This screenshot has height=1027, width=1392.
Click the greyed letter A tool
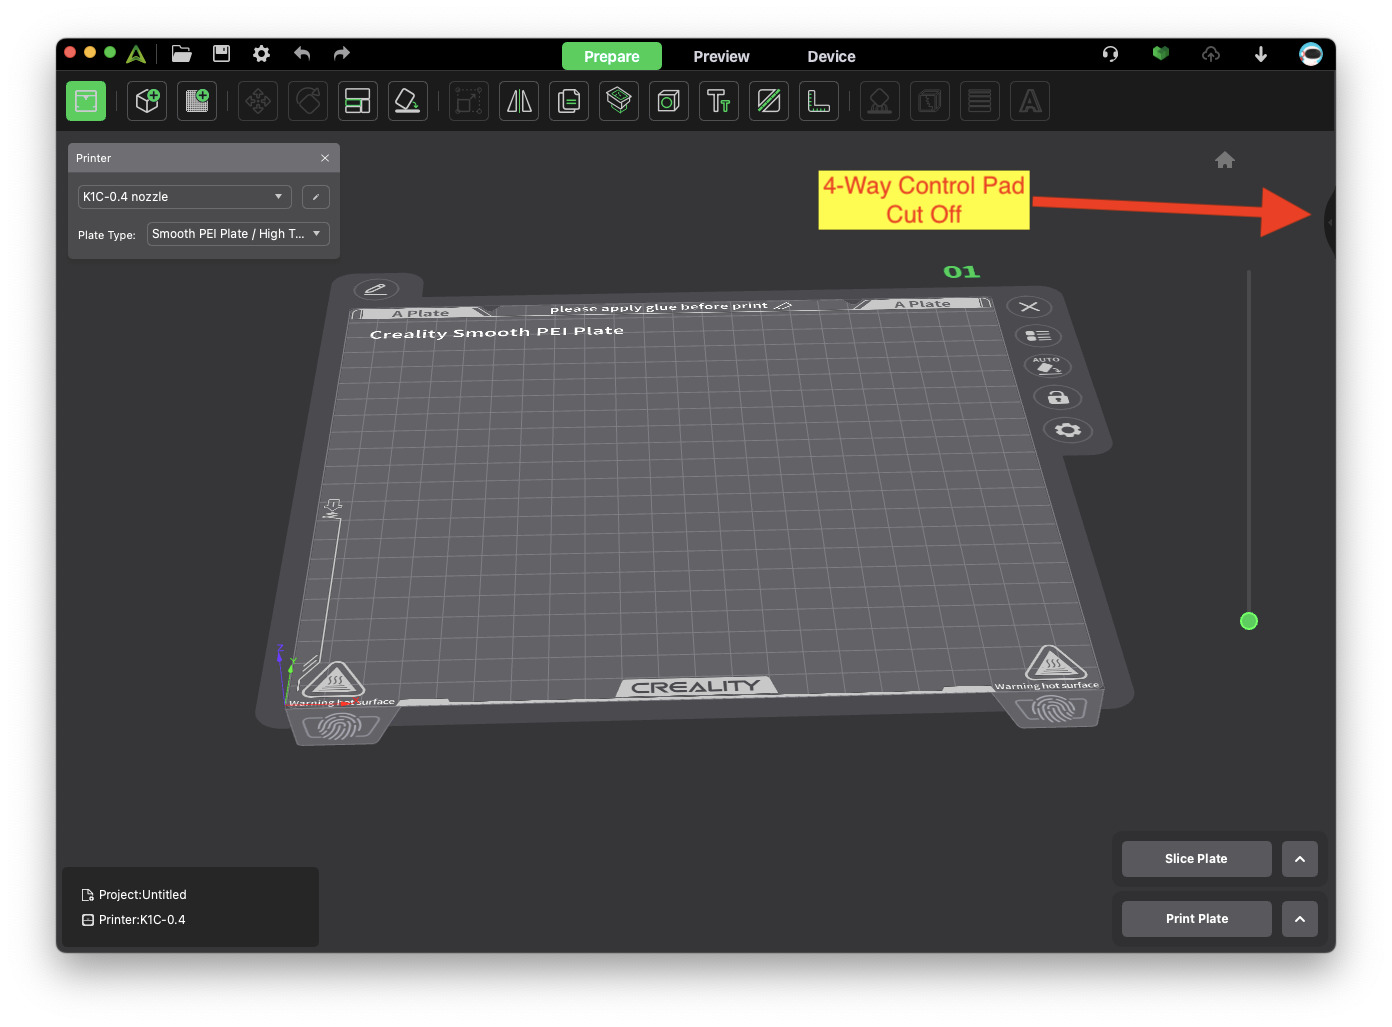pos(1030,101)
